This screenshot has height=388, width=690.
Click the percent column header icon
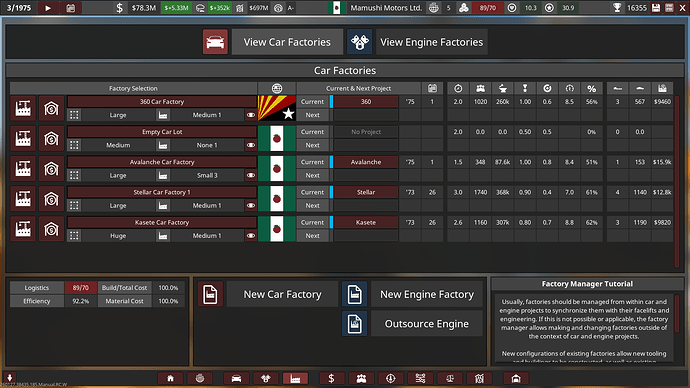click(591, 88)
